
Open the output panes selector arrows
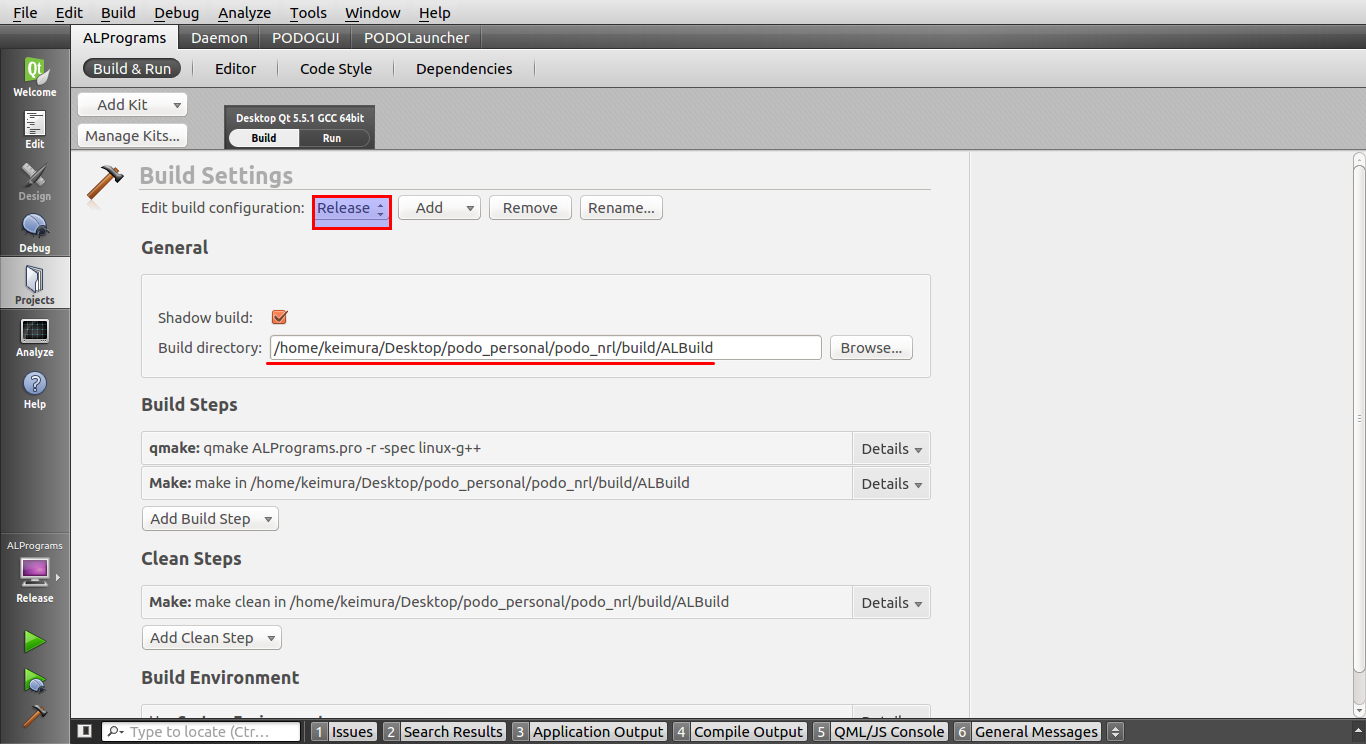[1116, 732]
